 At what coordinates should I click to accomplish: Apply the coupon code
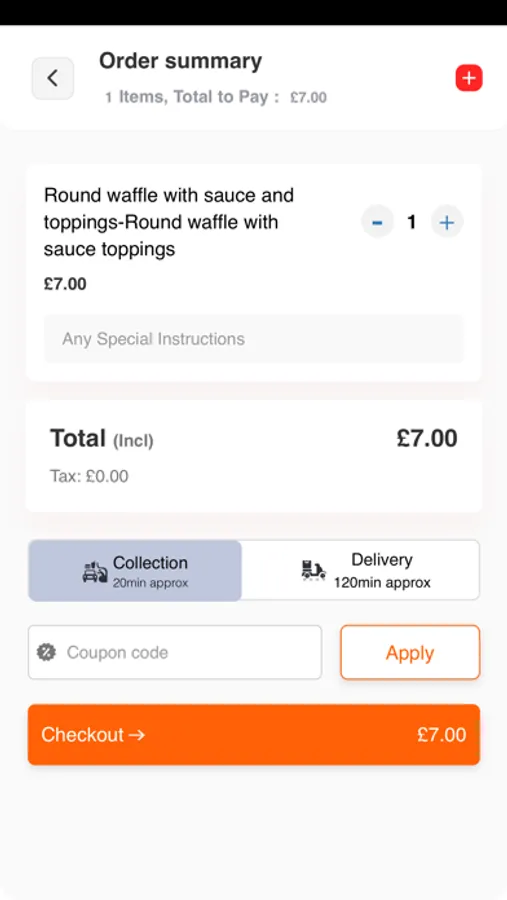410,653
